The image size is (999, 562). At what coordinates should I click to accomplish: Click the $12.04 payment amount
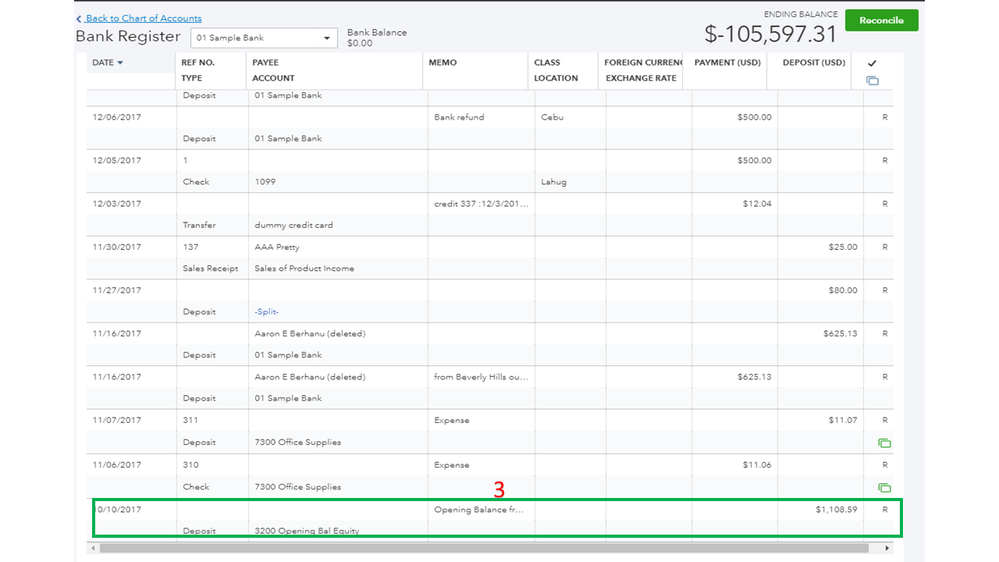click(x=757, y=204)
